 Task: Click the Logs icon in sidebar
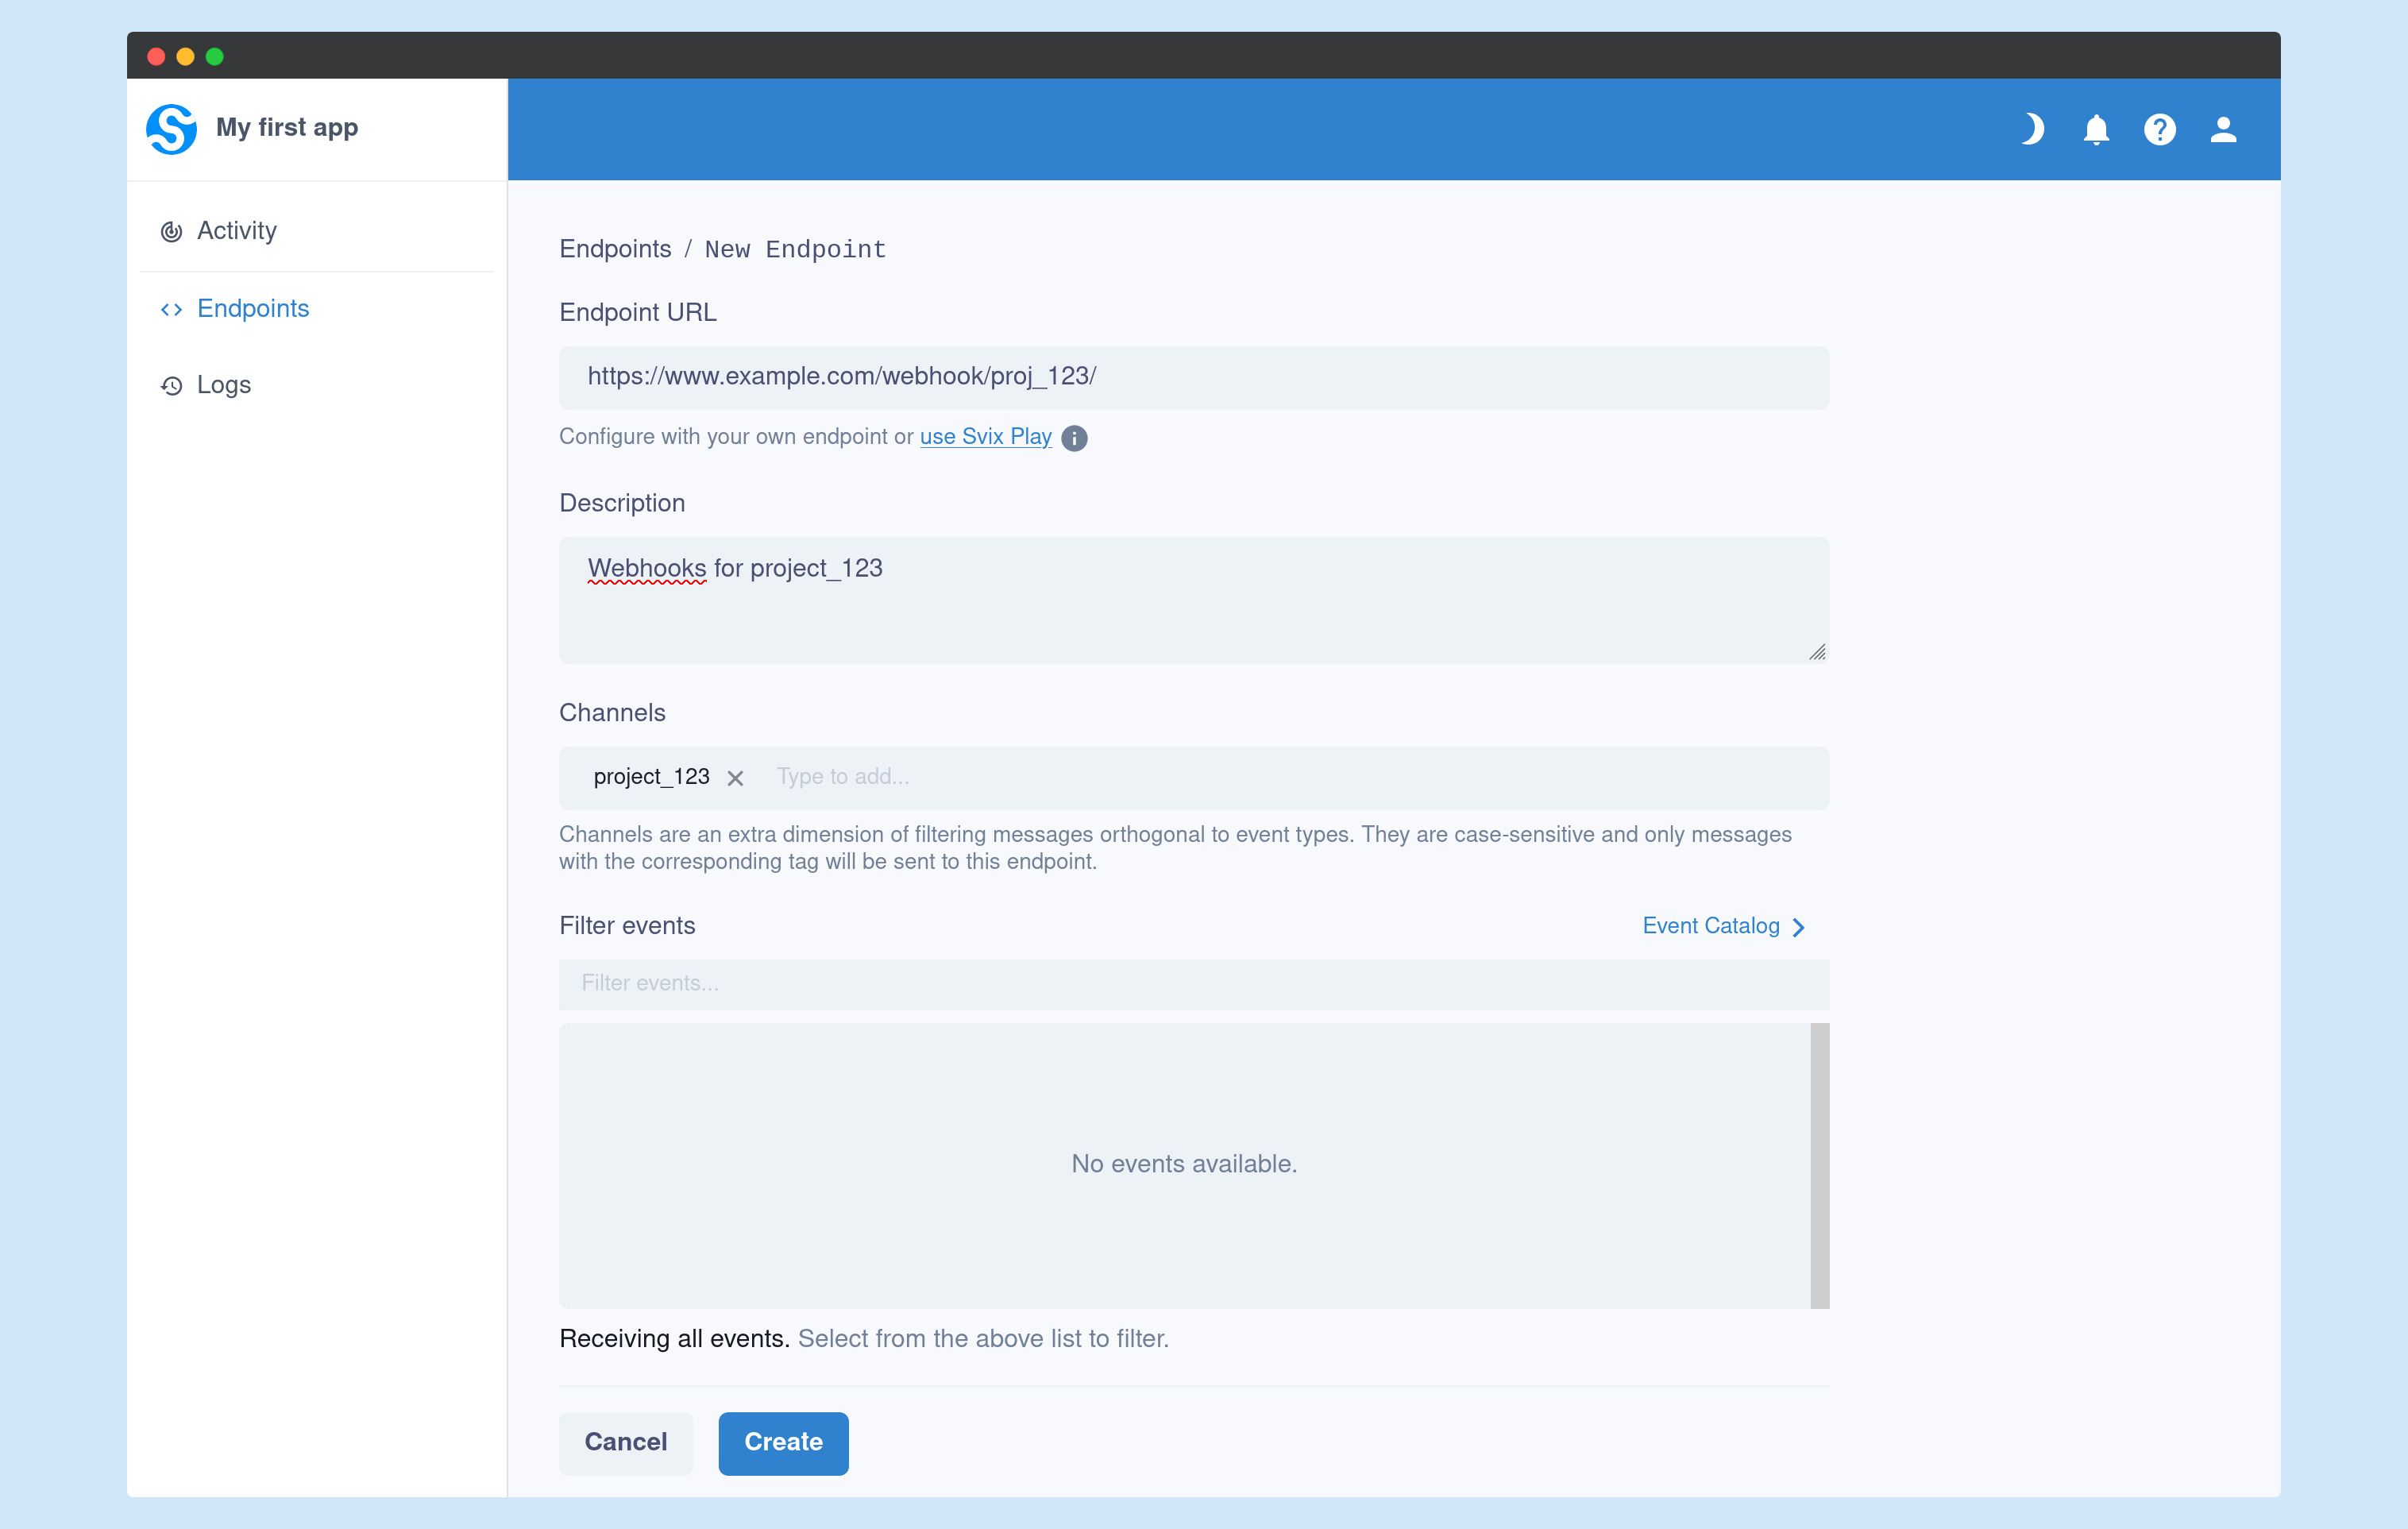click(x=170, y=384)
